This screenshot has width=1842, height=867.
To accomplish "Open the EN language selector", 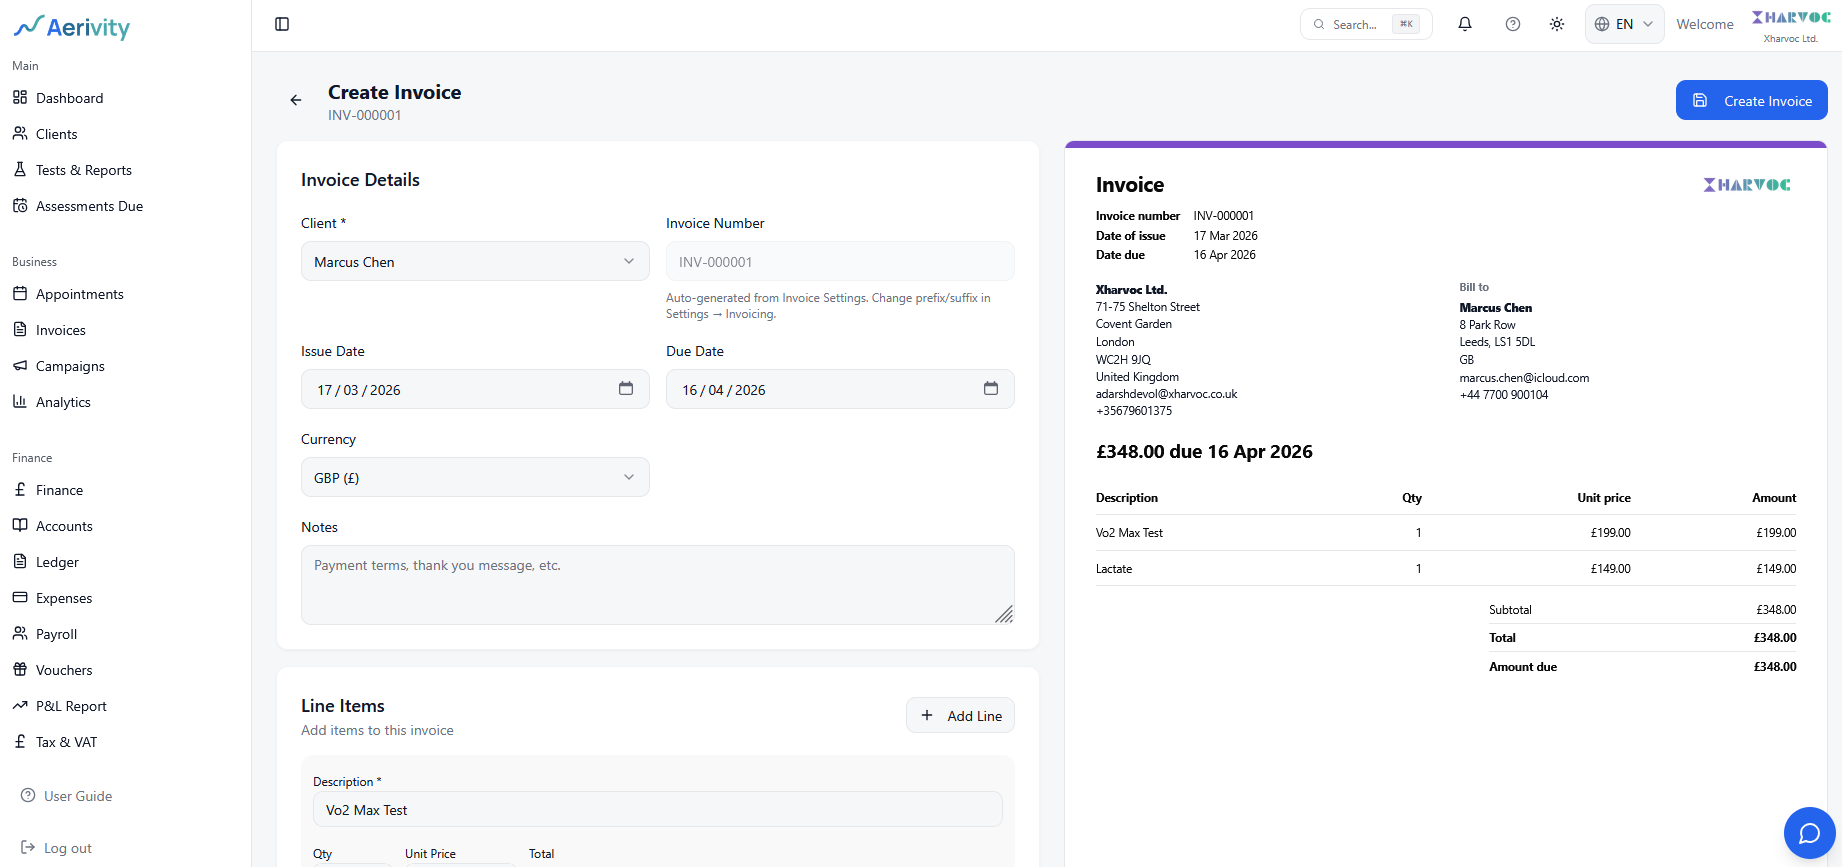I will pyautogui.click(x=1623, y=24).
